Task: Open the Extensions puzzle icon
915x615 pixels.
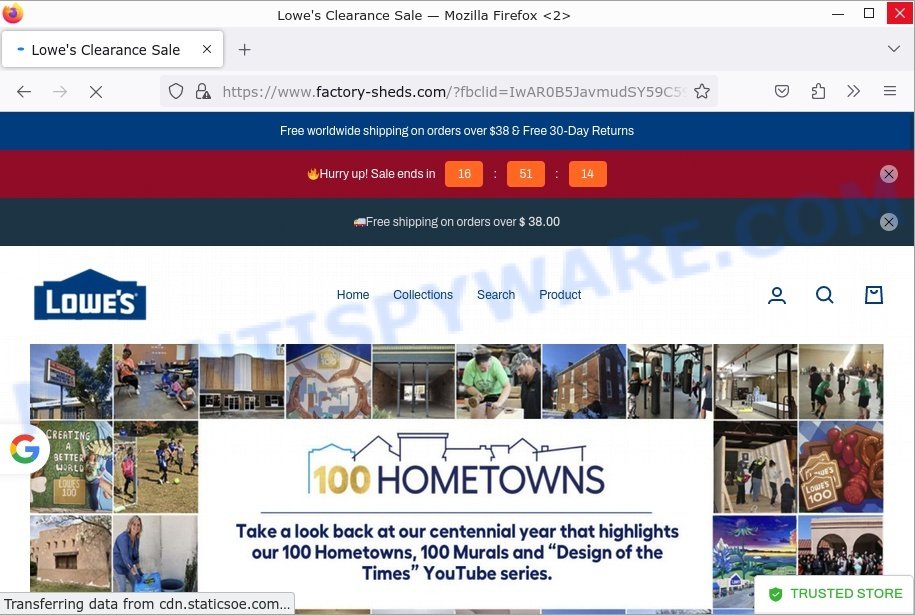Action: (x=818, y=91)
